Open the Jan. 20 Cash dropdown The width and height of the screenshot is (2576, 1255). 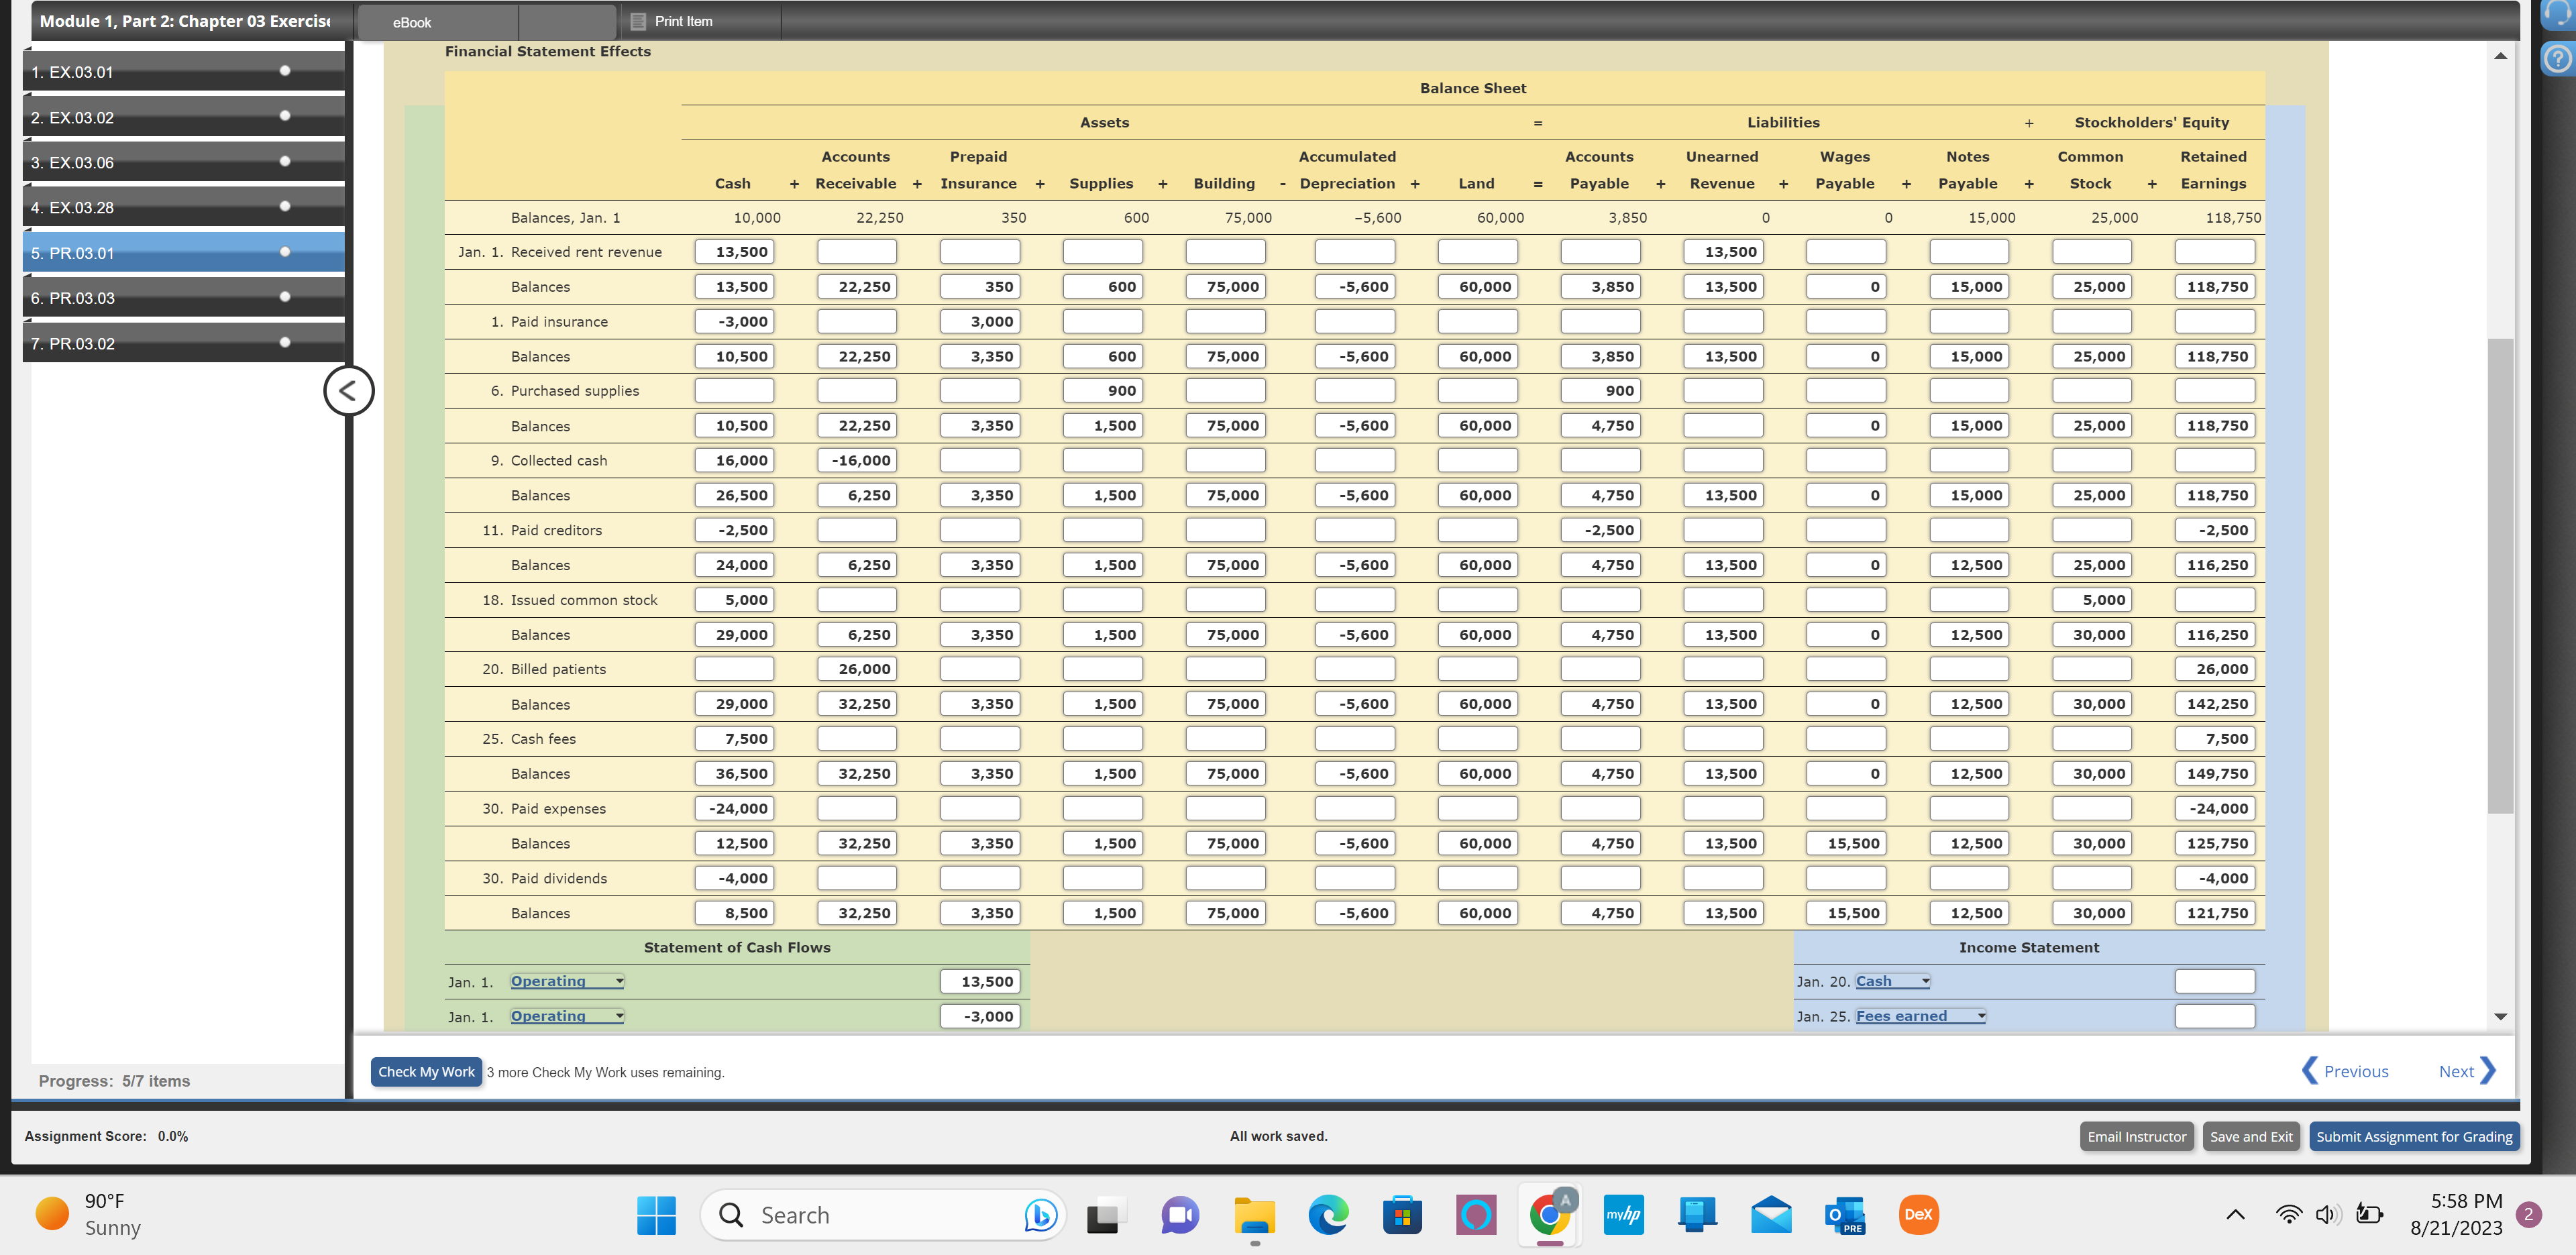click(x=1892, y=981)
